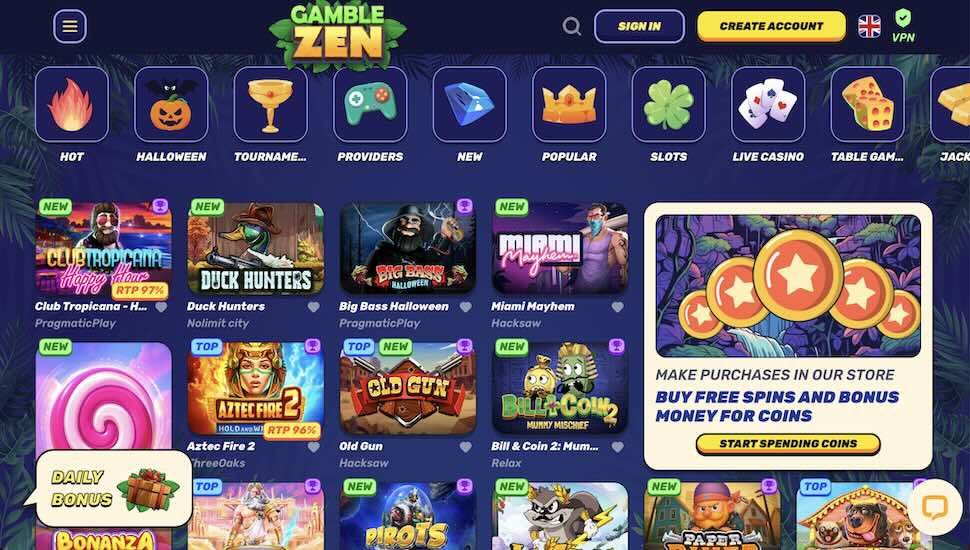The image size is (970, 550).
Task: Select the Popular crown category
Action: tap(569, 105)
